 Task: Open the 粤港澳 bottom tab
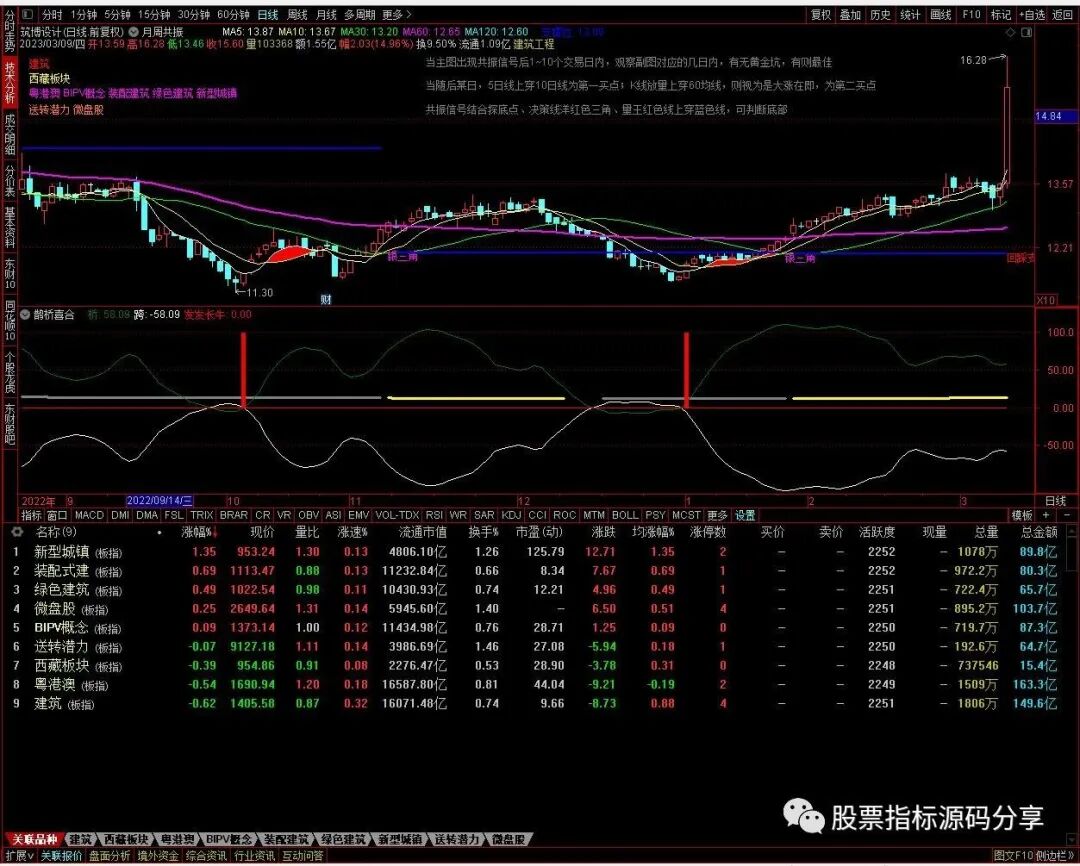178,839
